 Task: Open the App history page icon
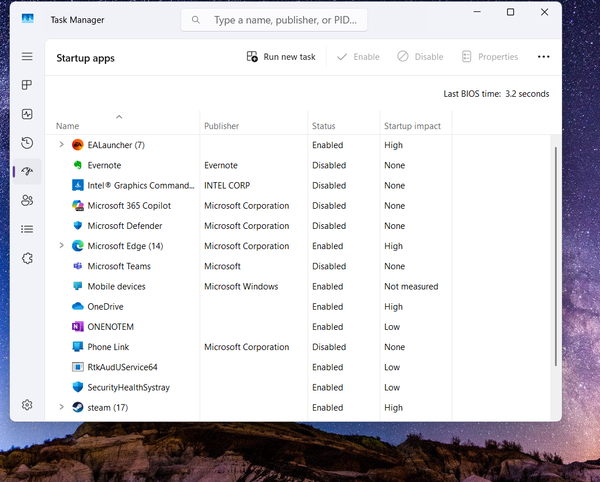tap(27, 143)
